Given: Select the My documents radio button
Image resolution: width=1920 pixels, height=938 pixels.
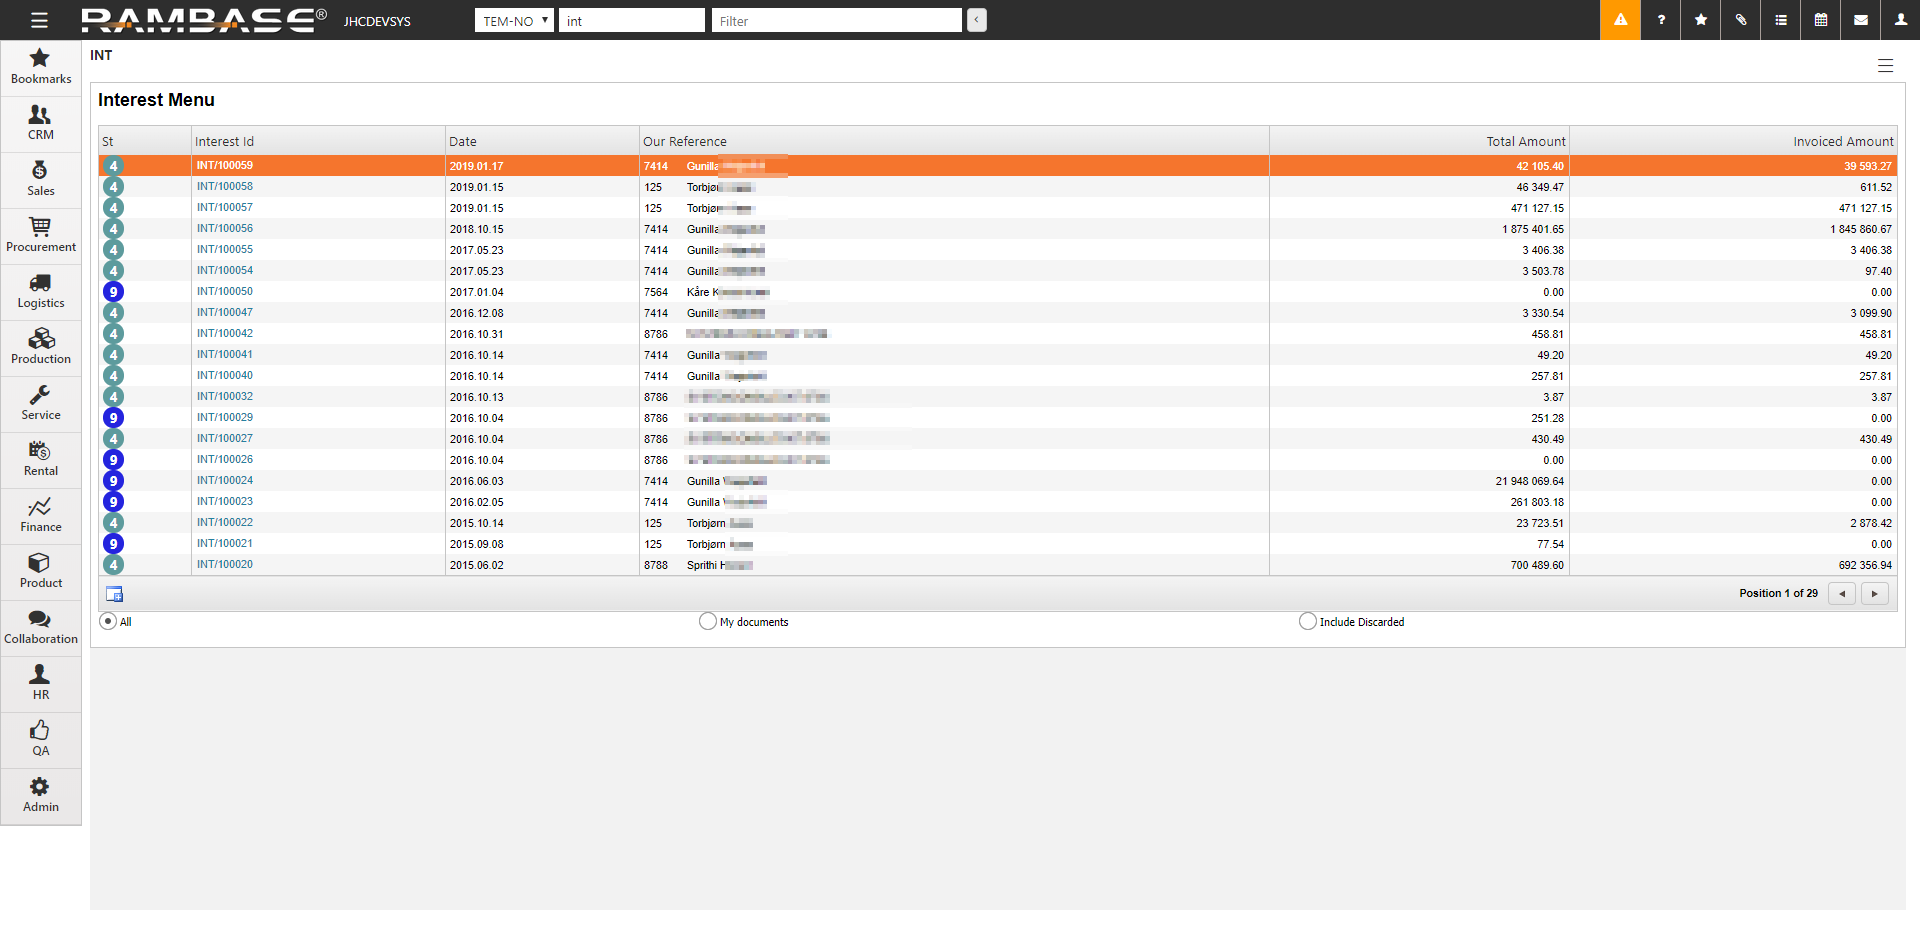Looking at the screenshot, I should click(708, 621).
